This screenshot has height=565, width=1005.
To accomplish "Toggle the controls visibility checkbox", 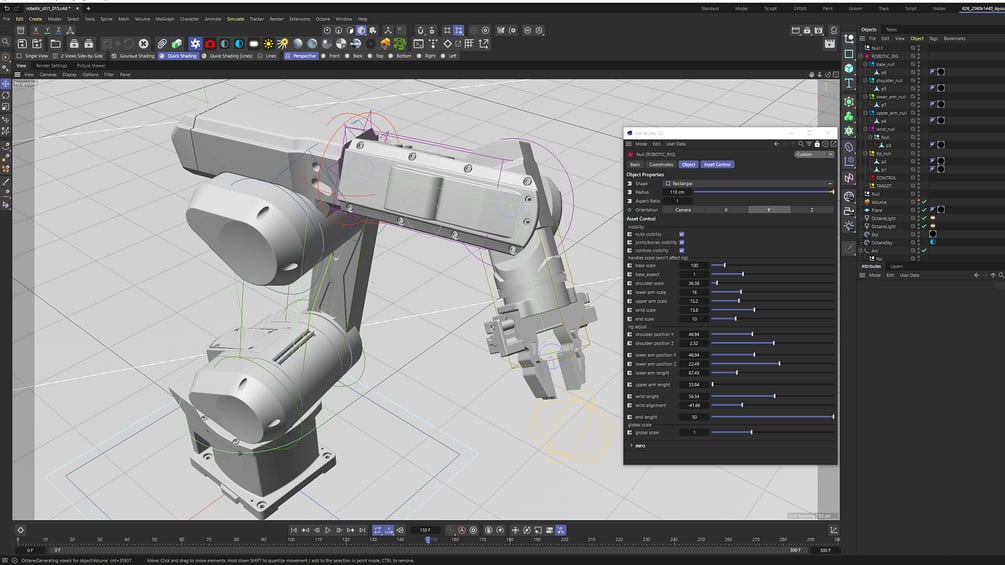I will pyautogui.click(x=682, y=250).
